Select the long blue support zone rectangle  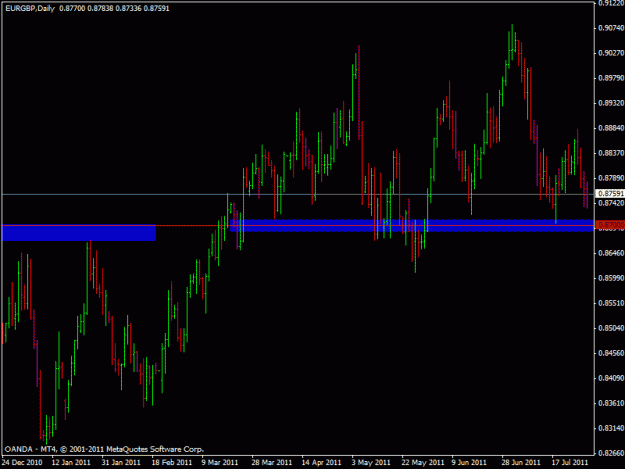pos(412,226)
